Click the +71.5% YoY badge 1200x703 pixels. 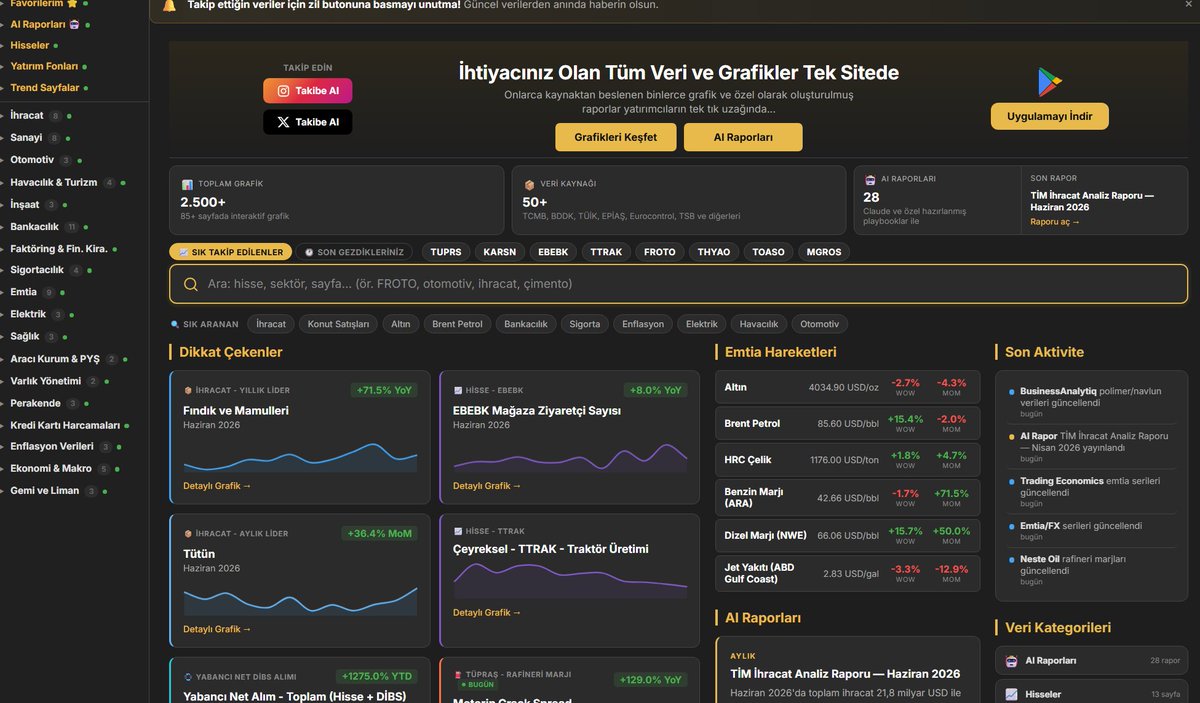pyautogui.click(x=384, y=390)
